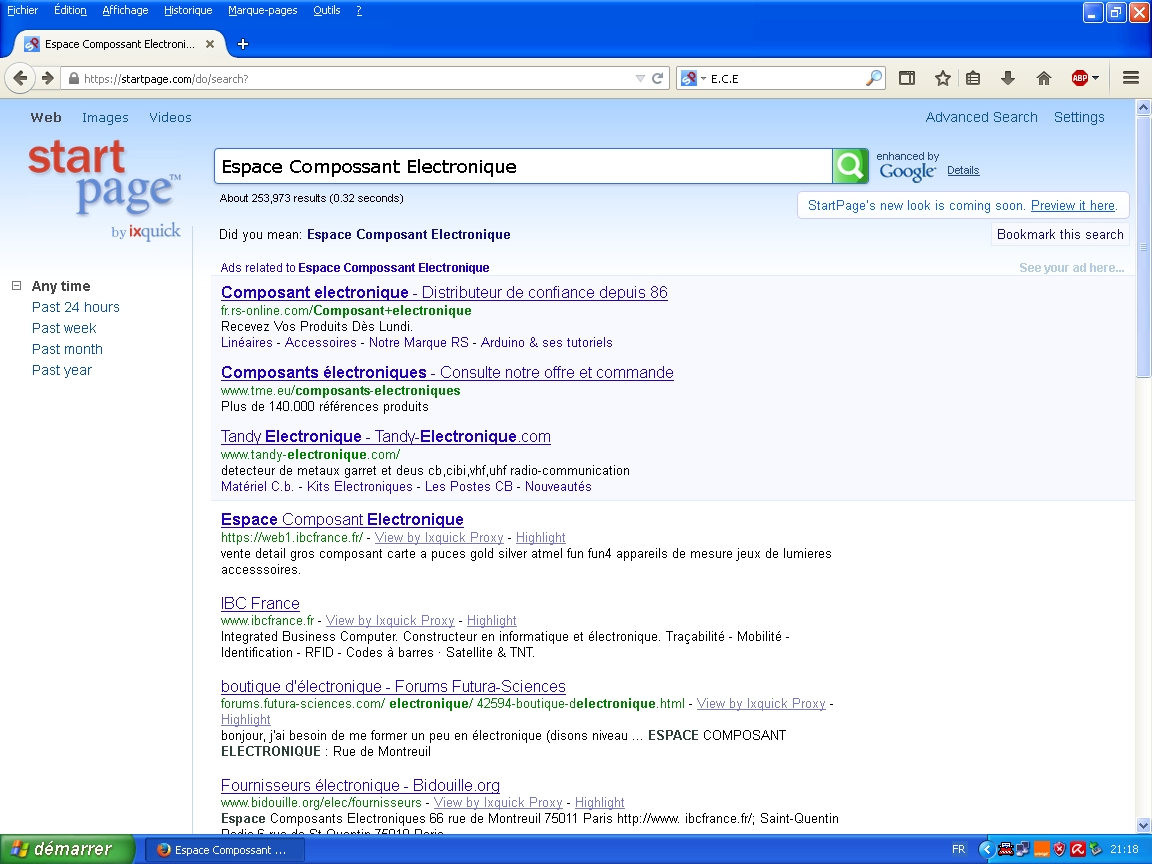The width and height of the screenshot is (1152, 864).
Task: Open boutique d'électronique Futura-Sciences result
Action: coord(393,686)
